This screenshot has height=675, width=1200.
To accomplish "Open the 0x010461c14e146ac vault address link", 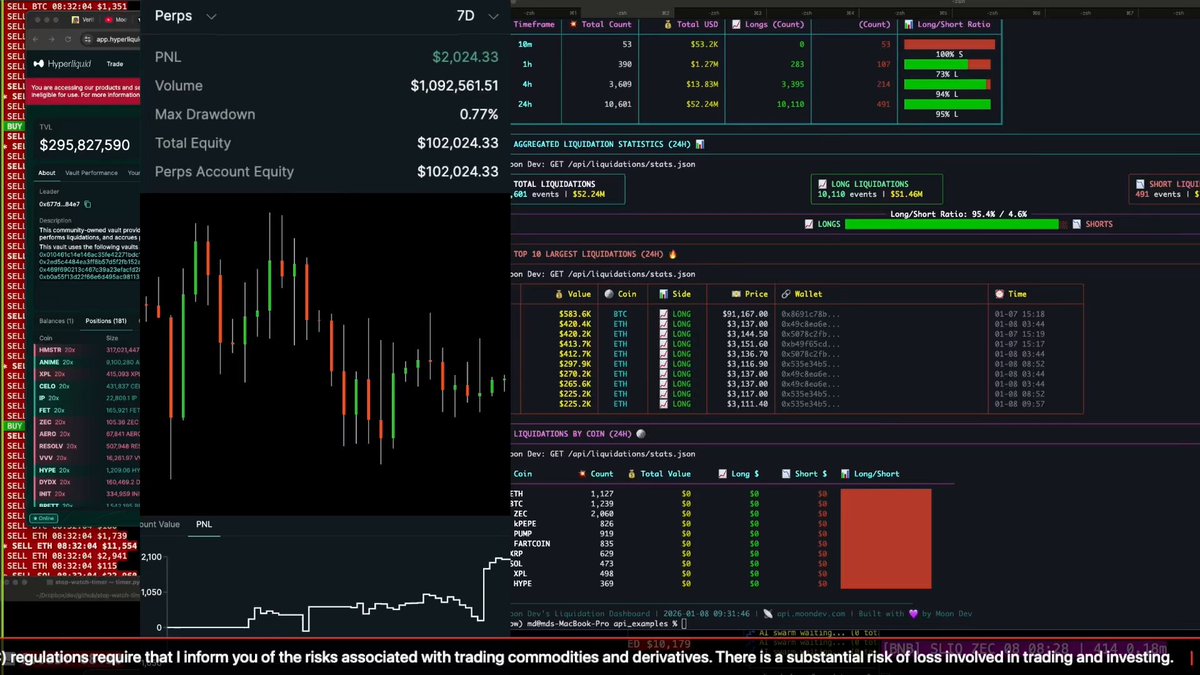I will [89, 254].
